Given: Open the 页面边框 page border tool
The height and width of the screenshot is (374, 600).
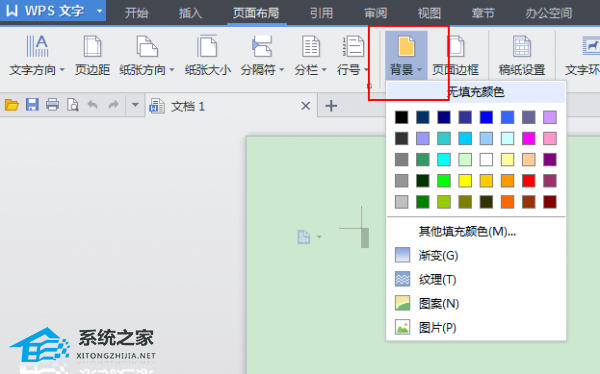Looking at the screenshot, I should coord(455,56).
